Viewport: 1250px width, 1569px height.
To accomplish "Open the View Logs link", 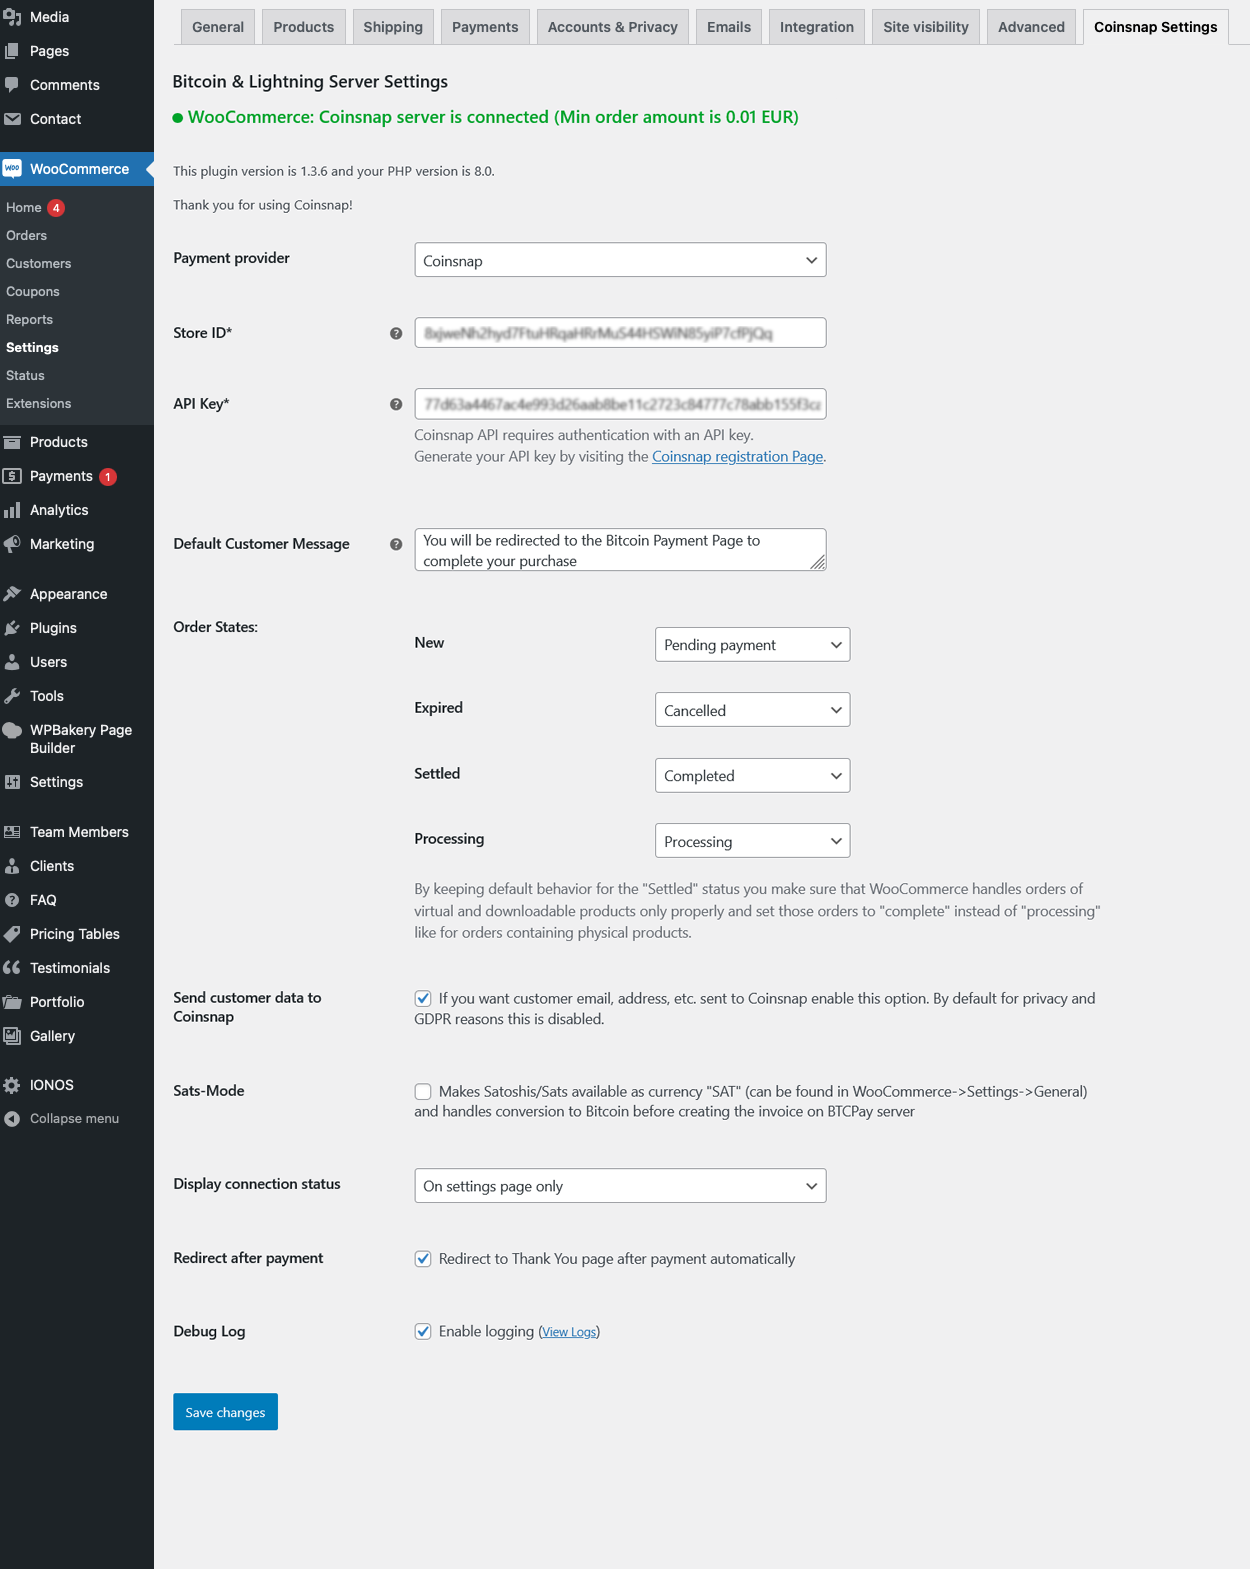I will point(569,1332).
